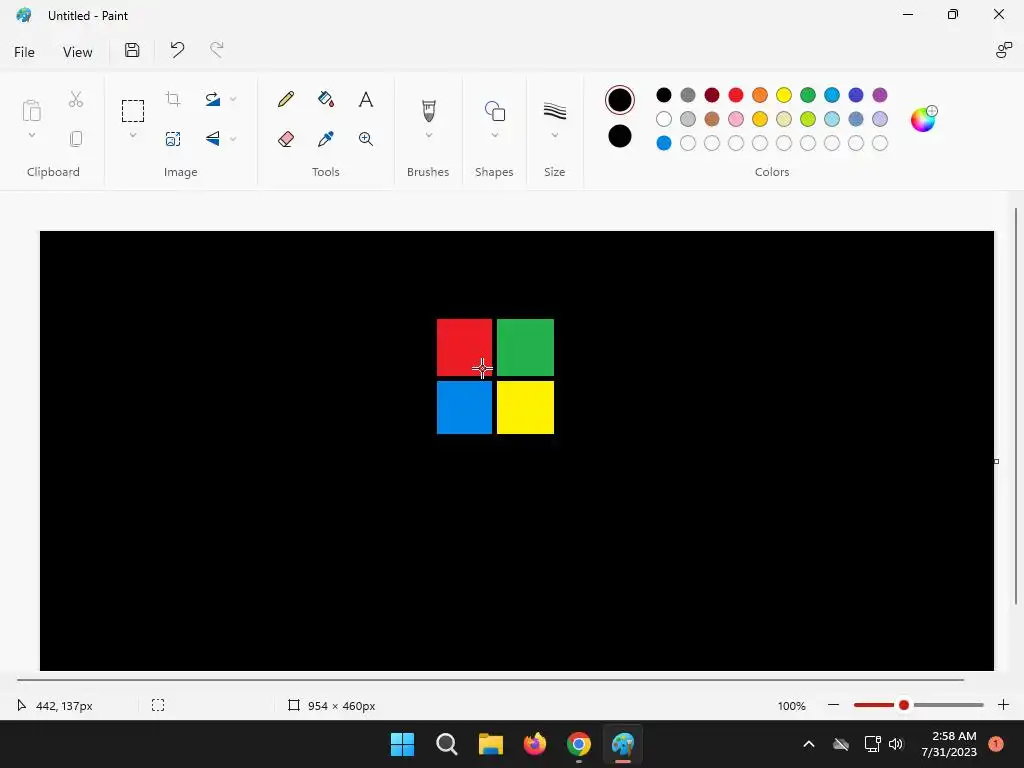Image resolution: width=1024 pixels, height=768 pixels.
Task: Open File Explorer from taskbar
Action: coord(490,744)
